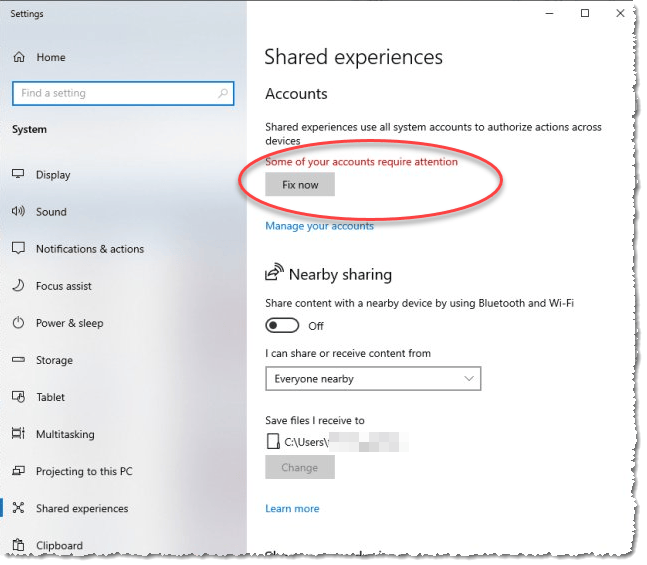Click the Home icon in sidebar
647x565 pixels.
click(19, 57)
